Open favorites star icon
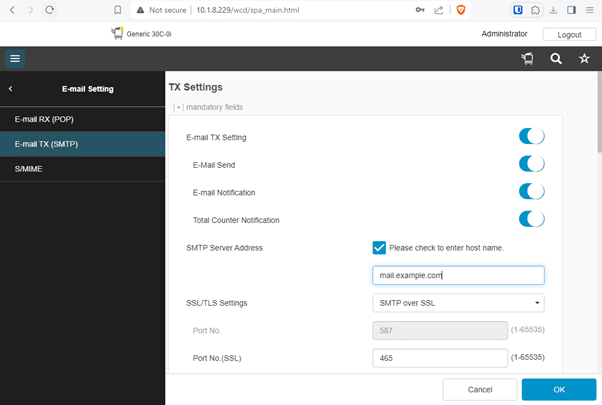Viewport: 602px width, 405px height. (584, 58)
